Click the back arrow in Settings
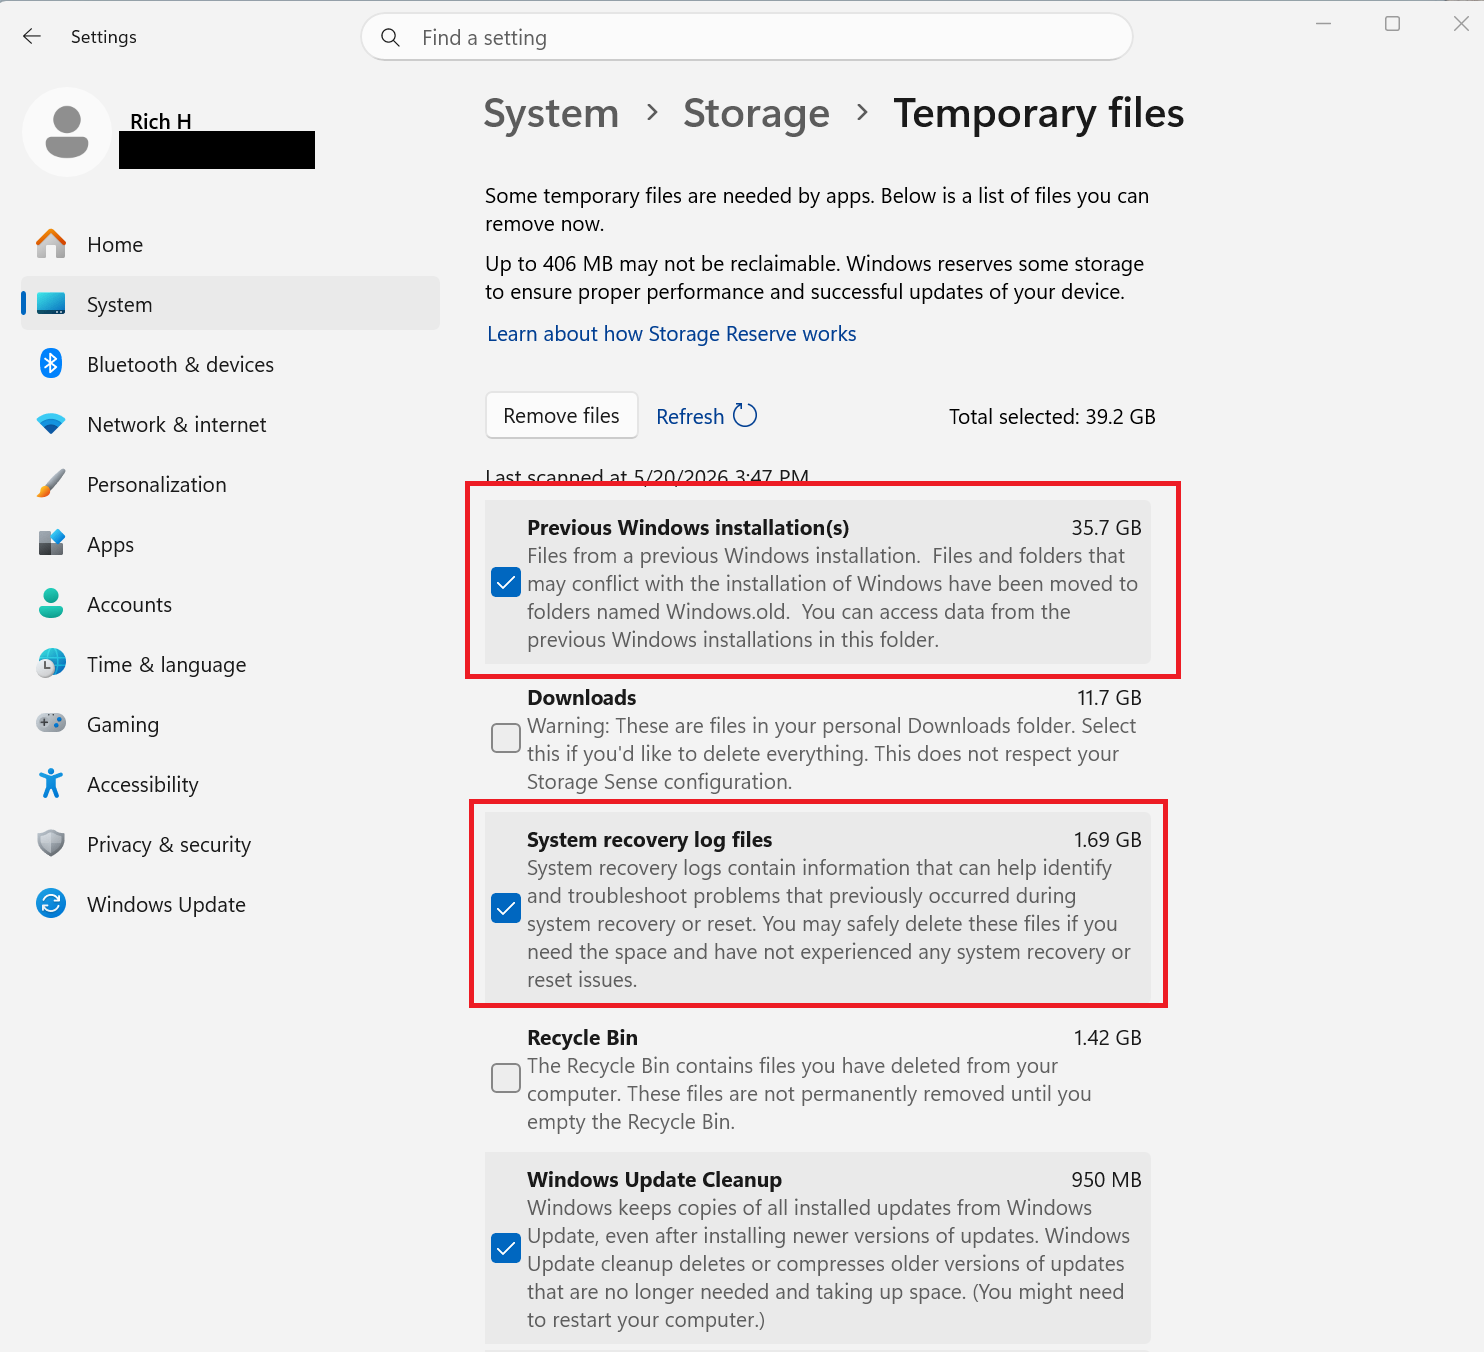The image size is (1484, 1352). (32, 37)
